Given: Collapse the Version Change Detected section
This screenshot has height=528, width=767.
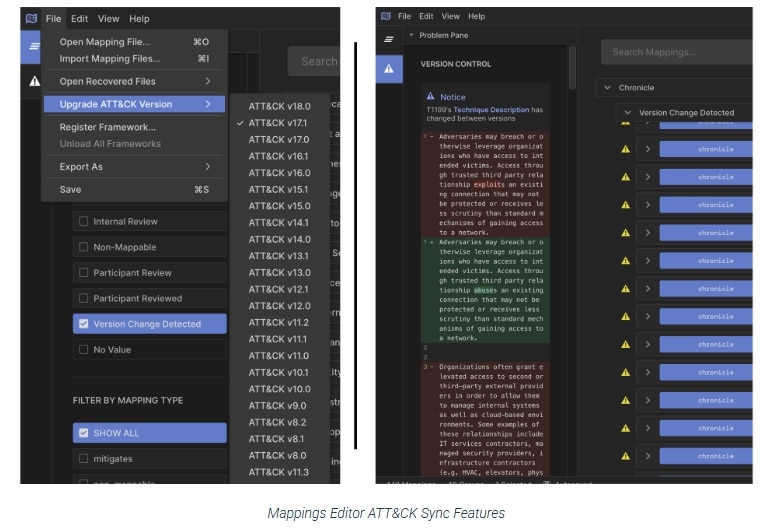Looking at the screenshot, I should click(x=627, y=113).
